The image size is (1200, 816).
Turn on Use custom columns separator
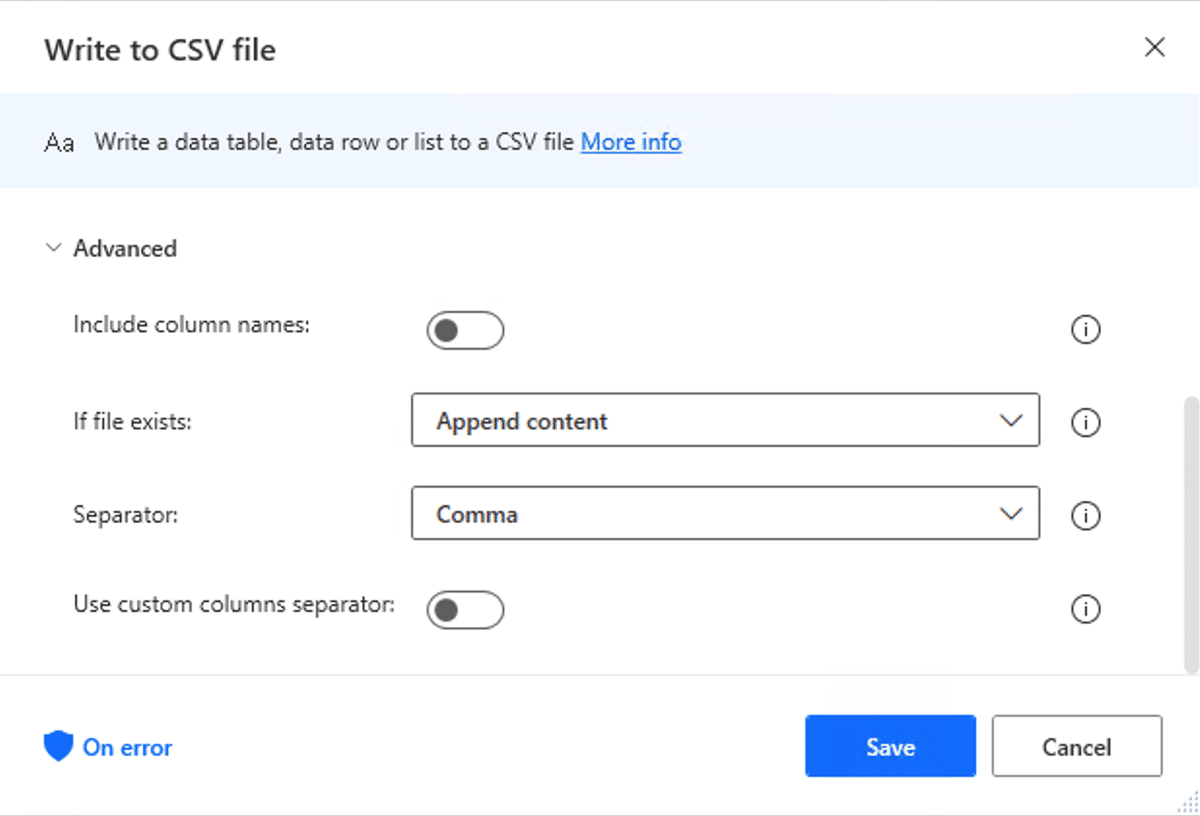point(465,609)
